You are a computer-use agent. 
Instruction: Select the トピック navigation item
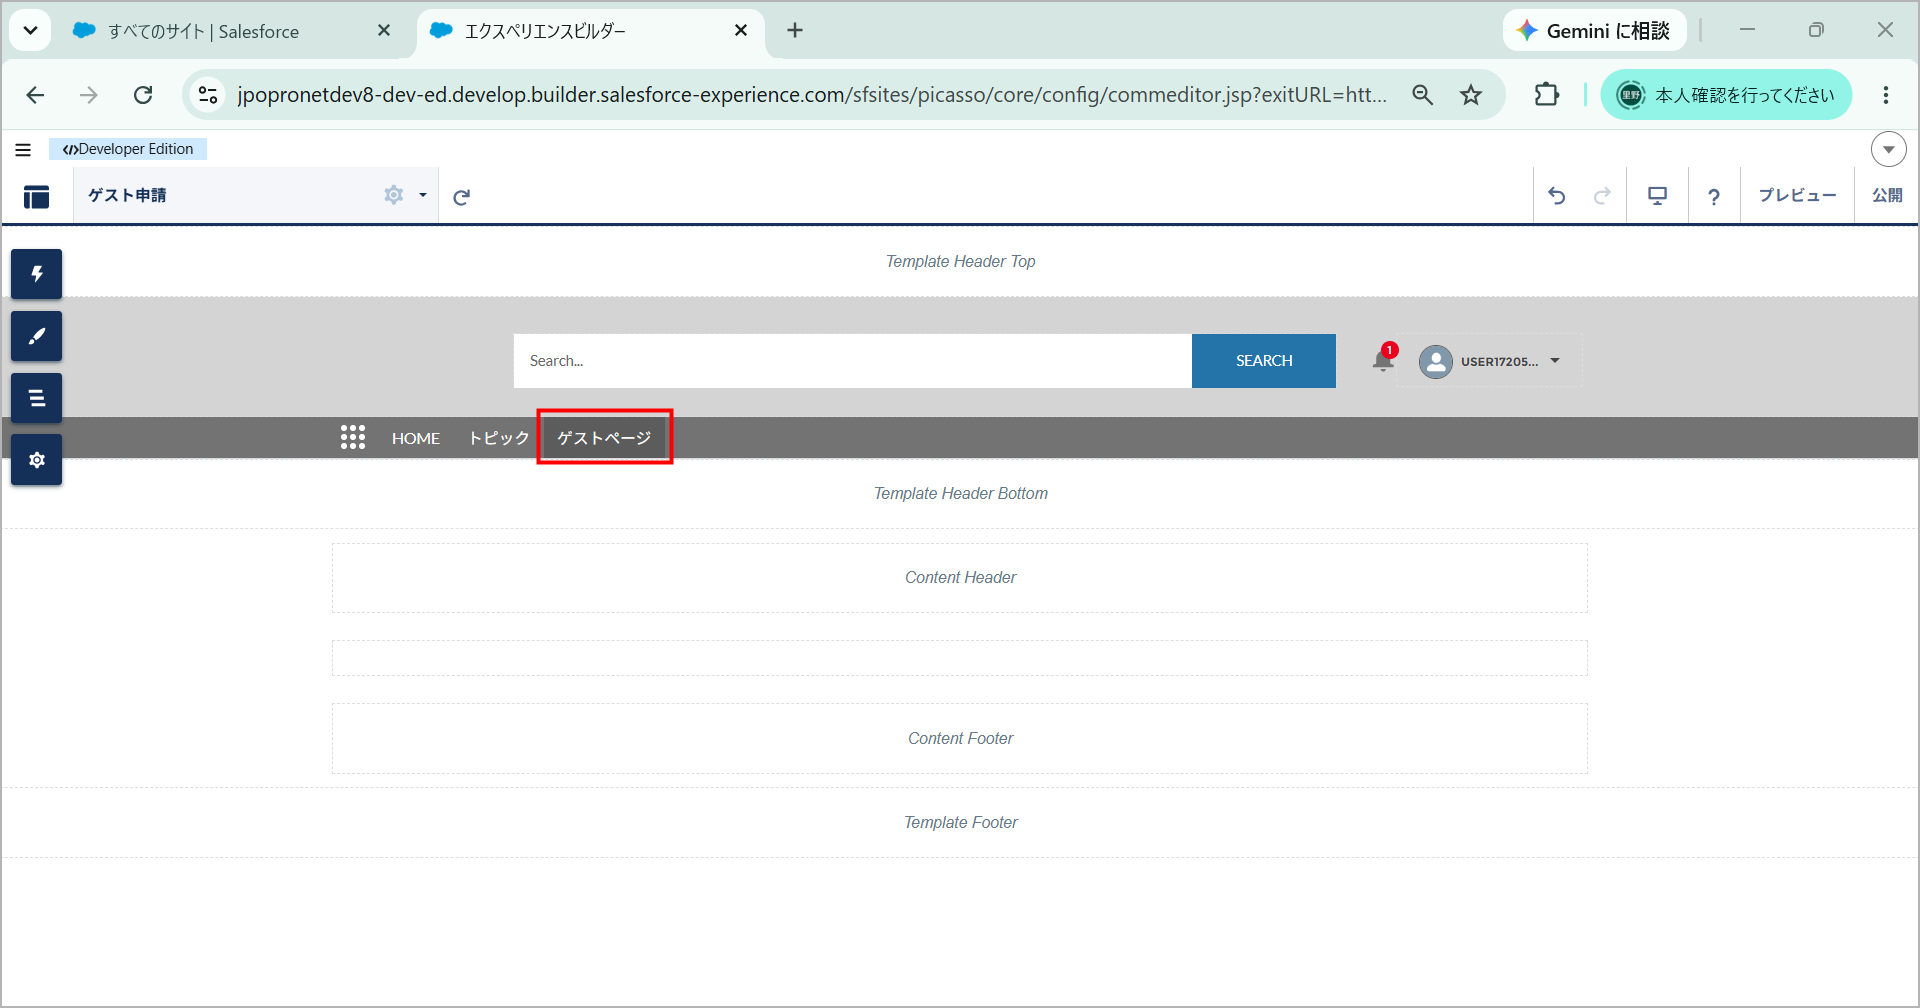(499, 438)
